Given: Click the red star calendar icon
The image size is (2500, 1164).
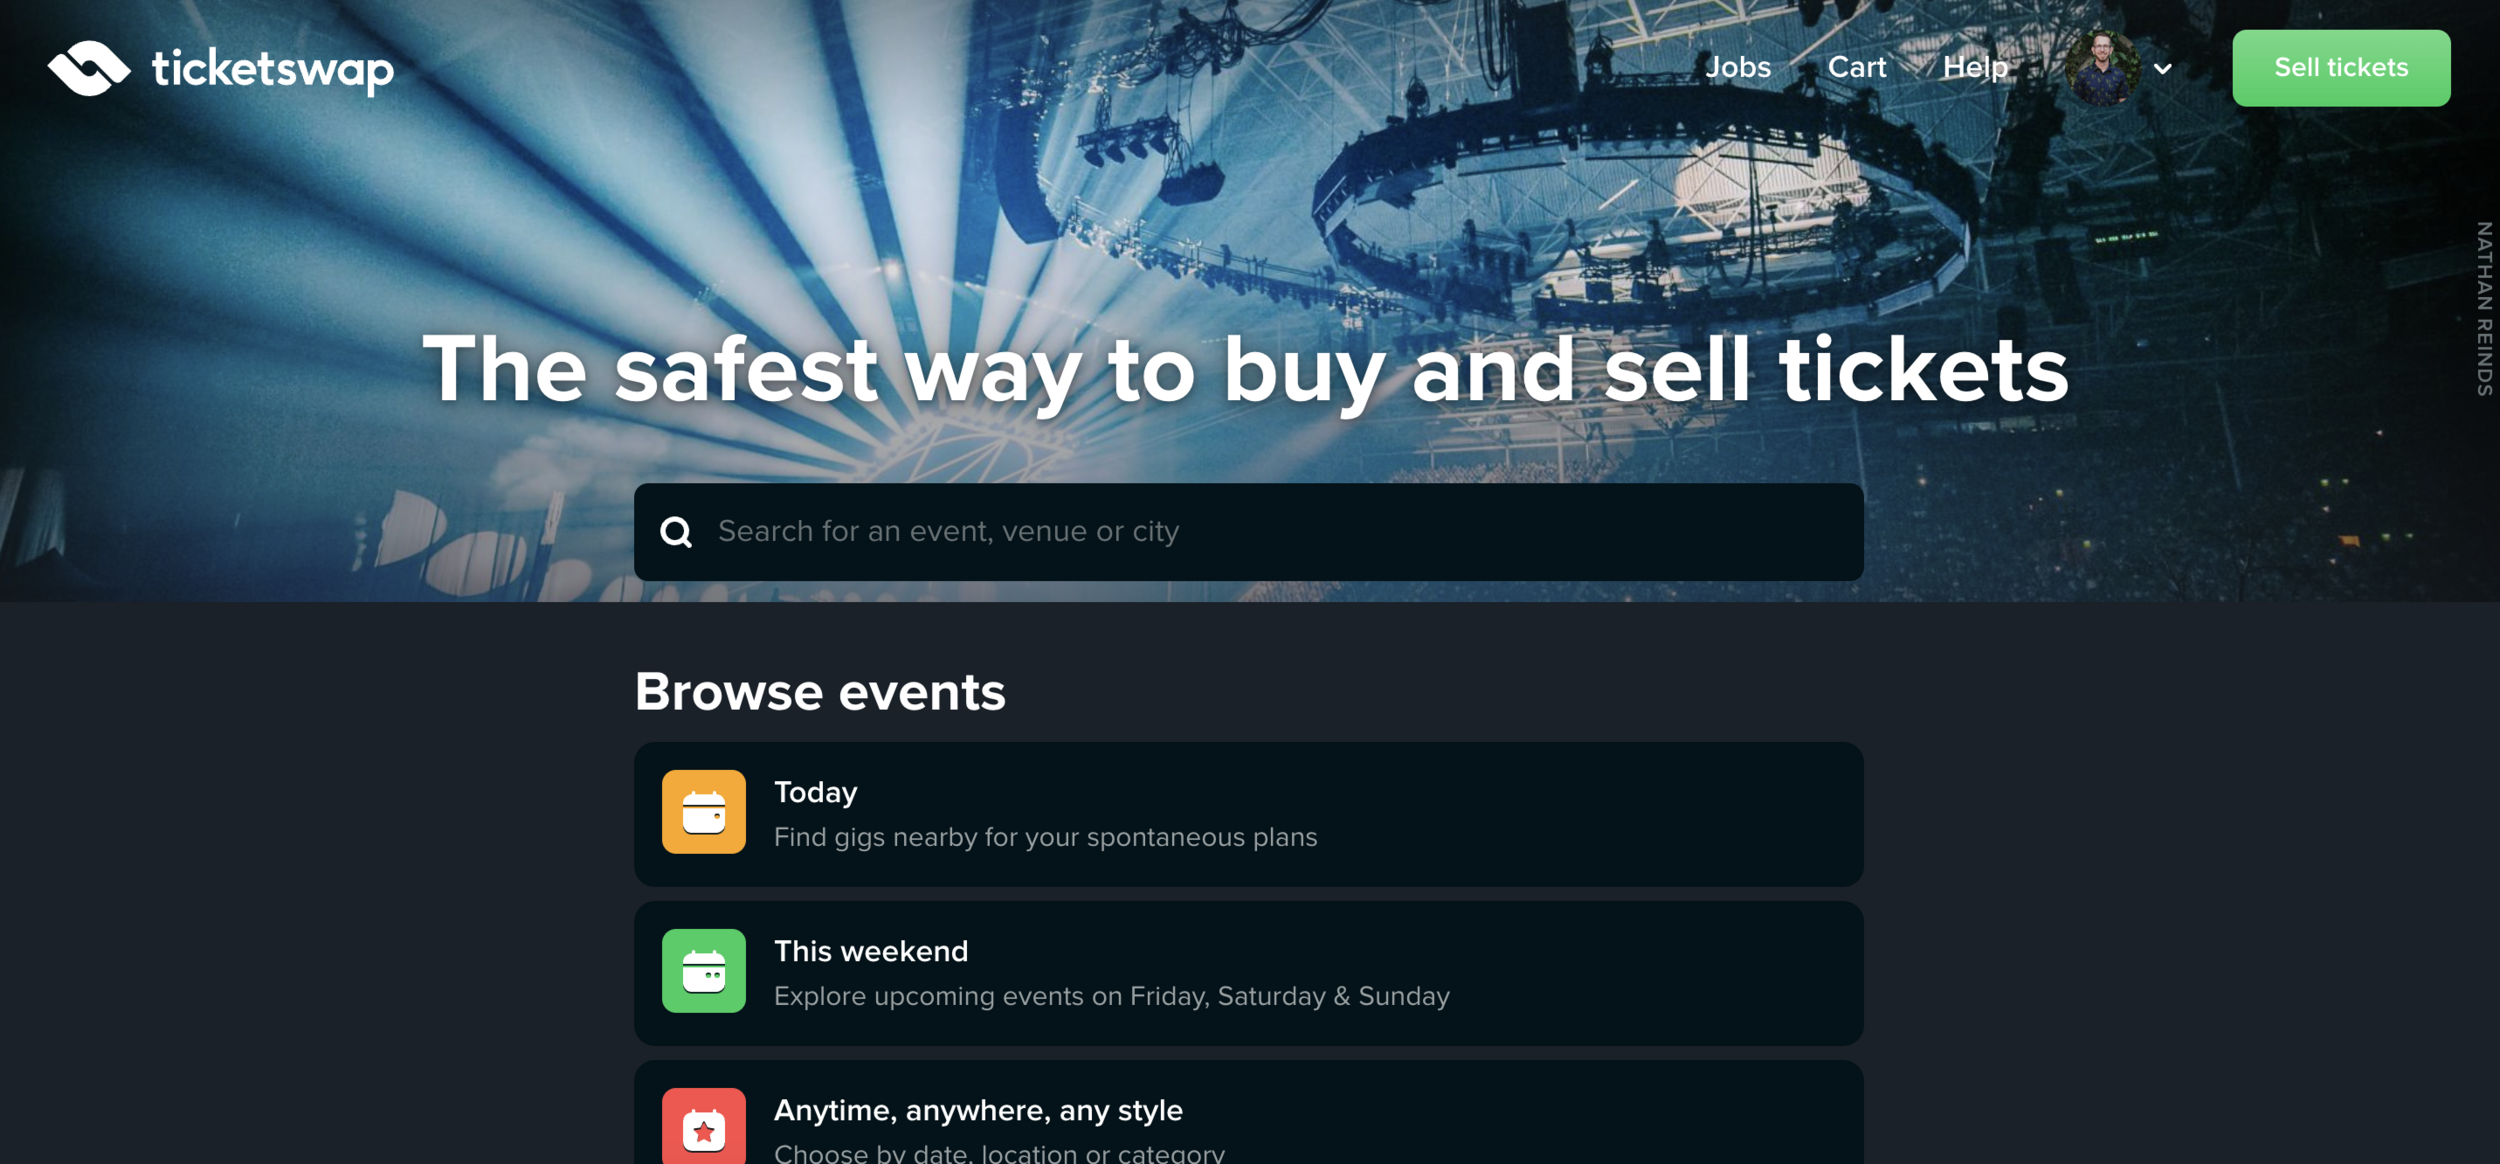Looking at the screenshot, I should 703,1127.
